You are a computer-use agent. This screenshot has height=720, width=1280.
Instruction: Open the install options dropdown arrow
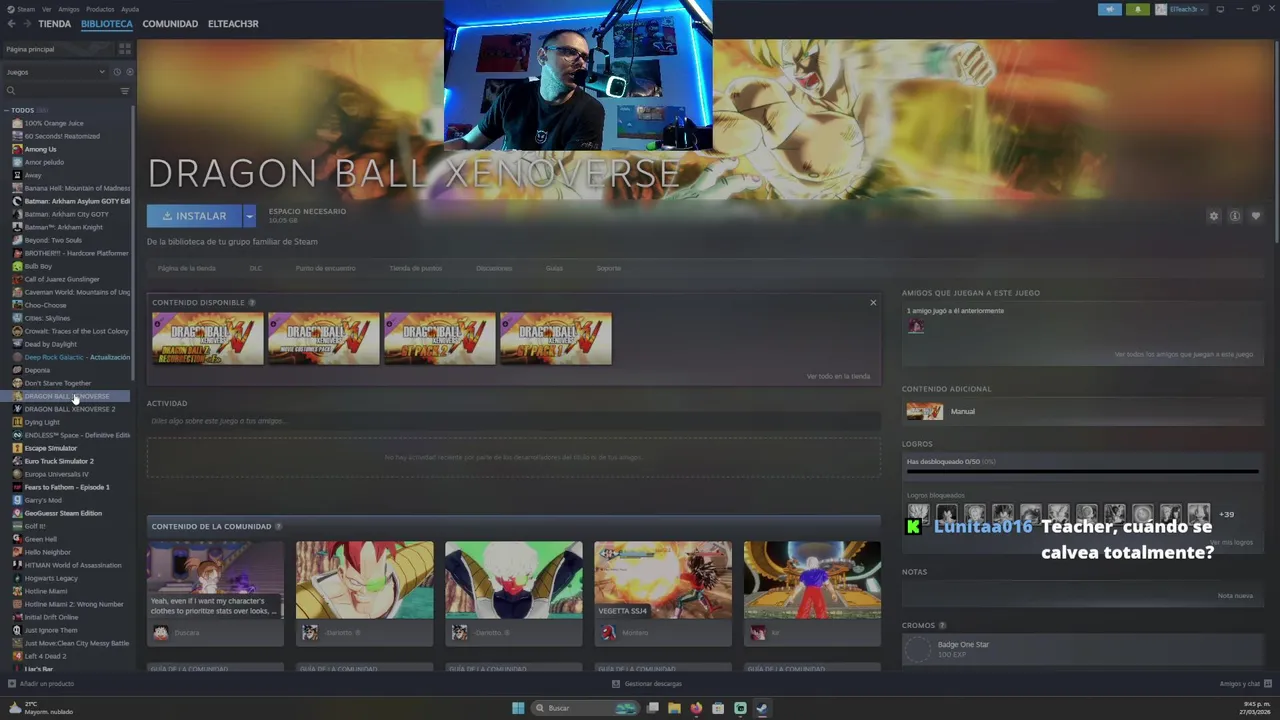click(x=249, y=216)
